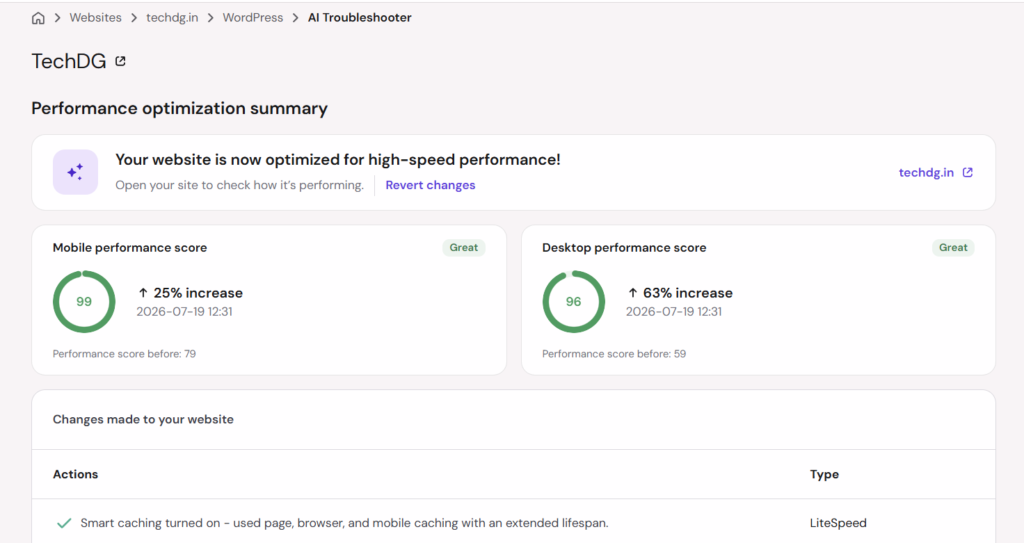Click 'Open your site to check' text
Viewport: 1024px width, 543px height.
[240, 185]
